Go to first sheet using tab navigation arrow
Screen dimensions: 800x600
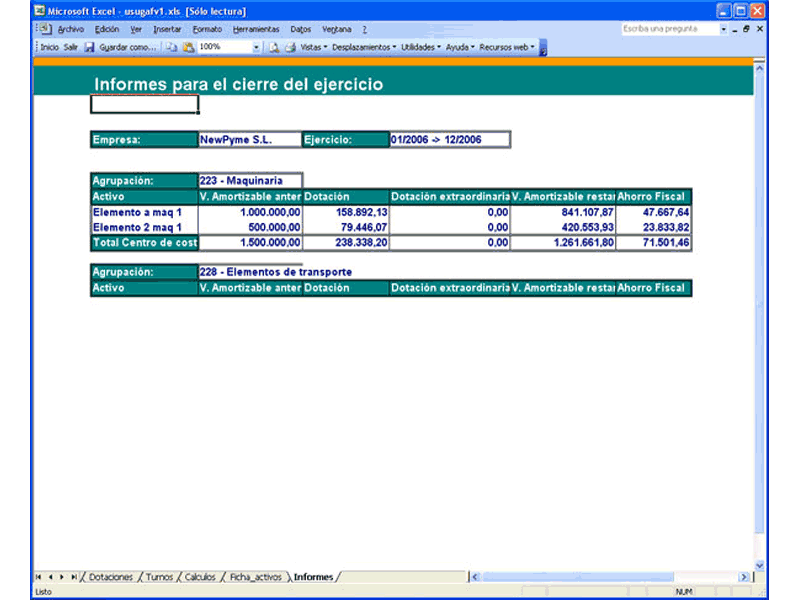click(x=38, y=577)
